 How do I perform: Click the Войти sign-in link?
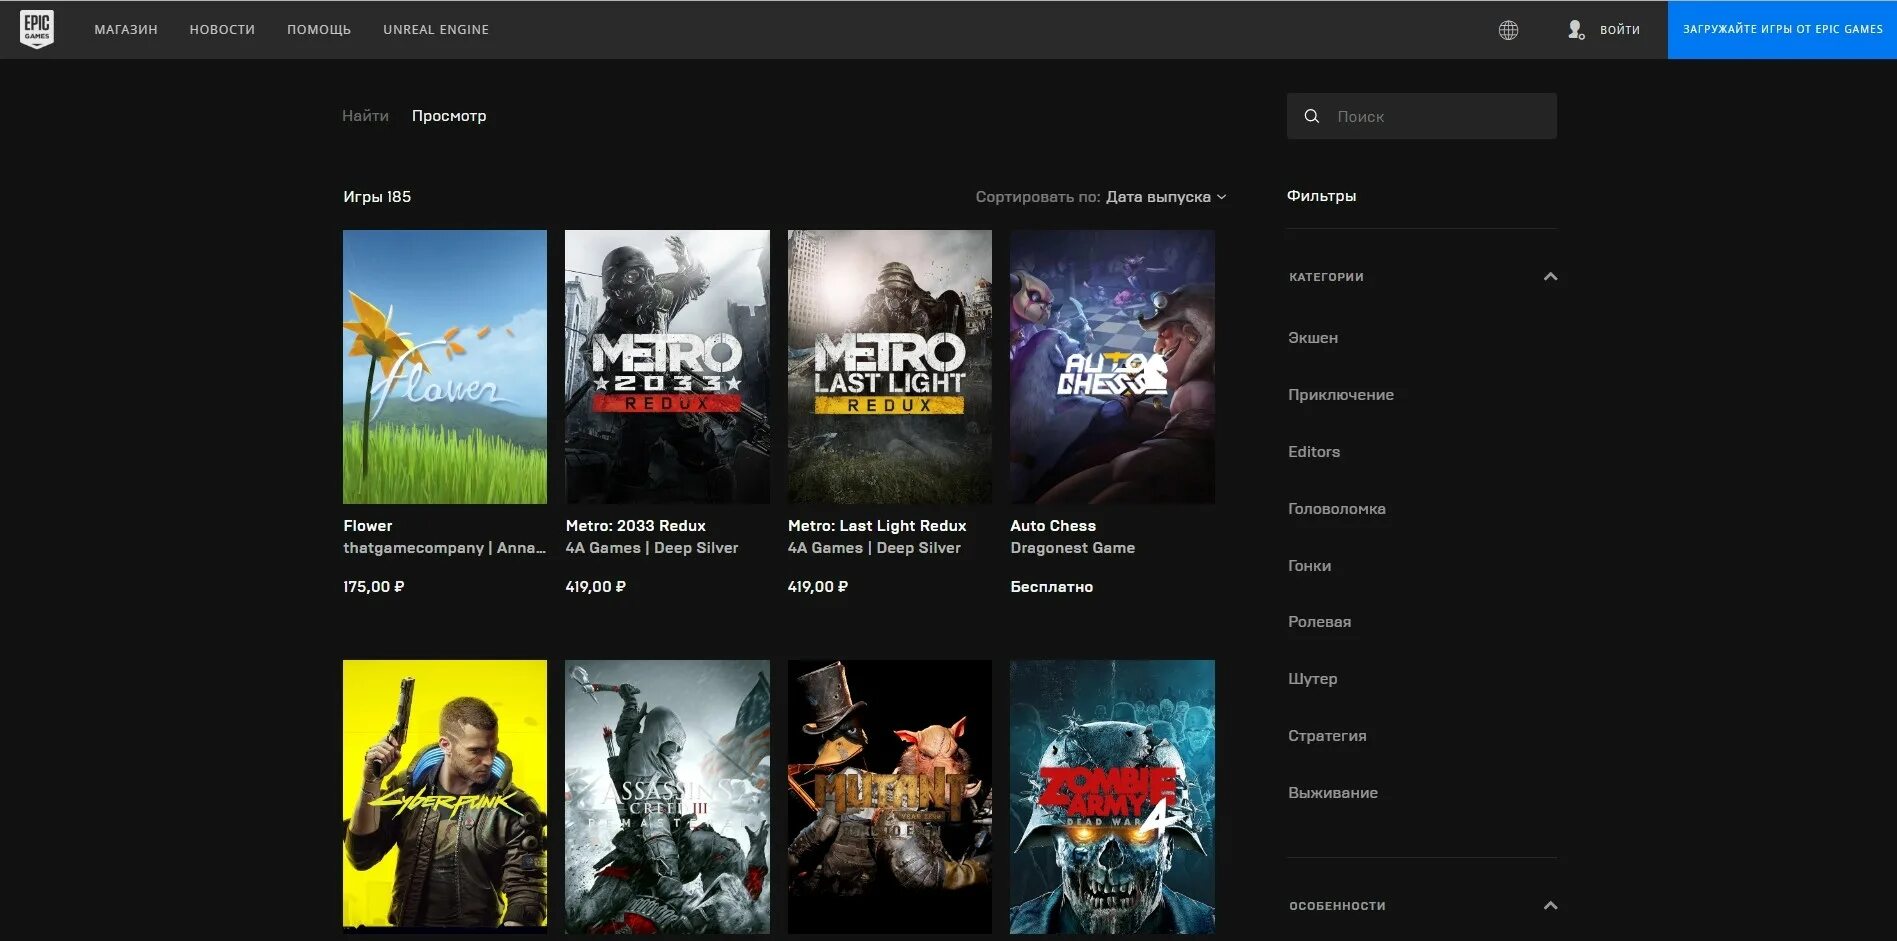tap(1620, 30)
